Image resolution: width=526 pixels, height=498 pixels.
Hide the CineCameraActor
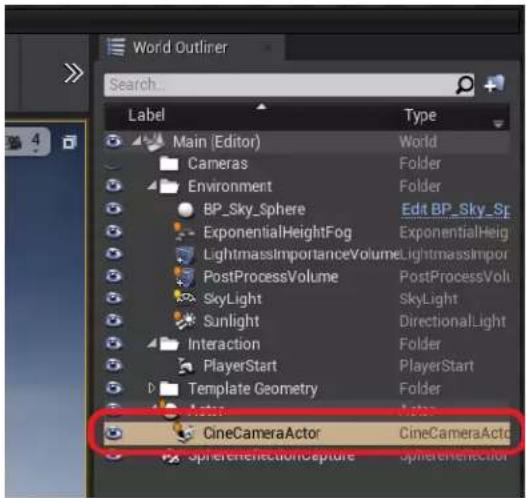tap(113, 433)
